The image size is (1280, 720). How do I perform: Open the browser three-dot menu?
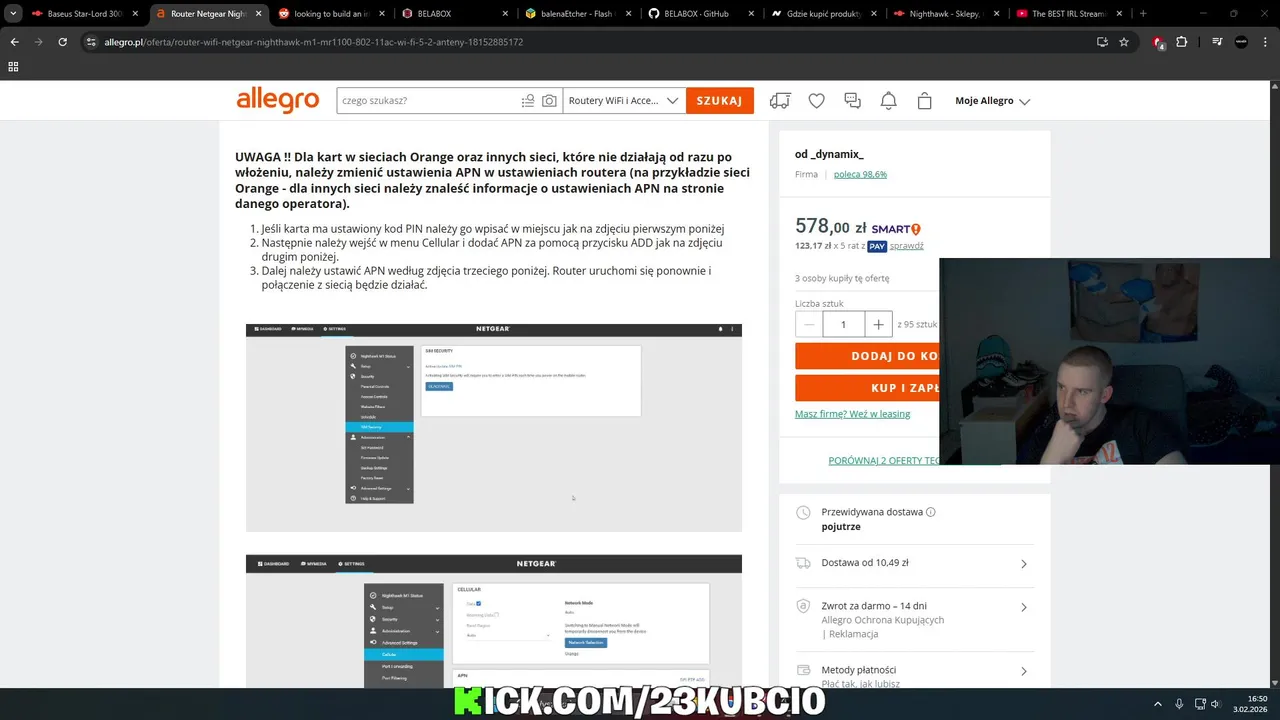(1265, 42)
